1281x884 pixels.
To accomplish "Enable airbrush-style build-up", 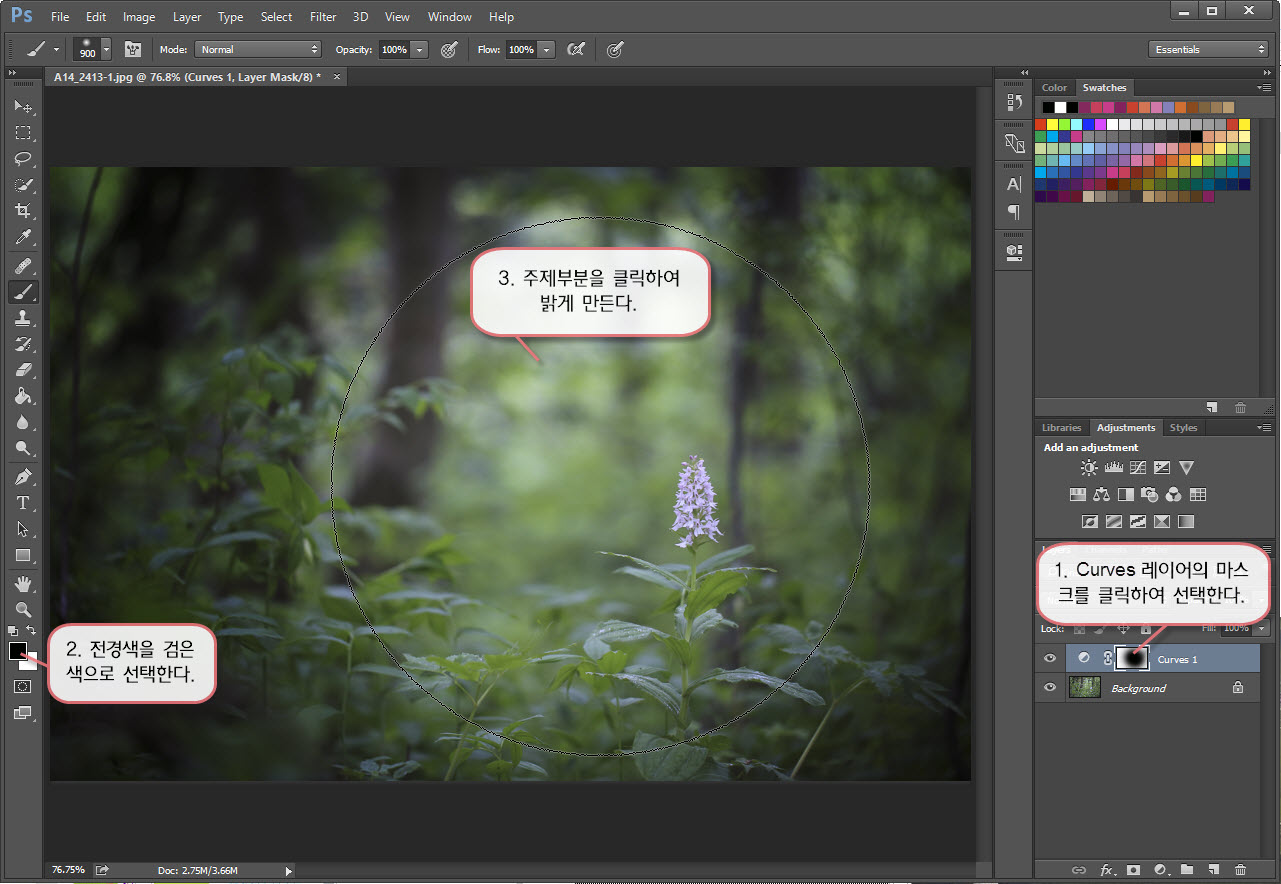I will point(576,49).
